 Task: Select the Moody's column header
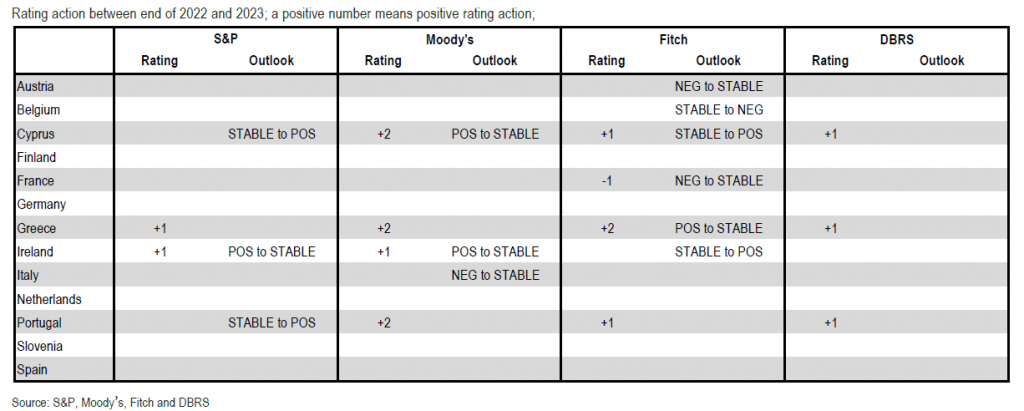coord(449,40)
